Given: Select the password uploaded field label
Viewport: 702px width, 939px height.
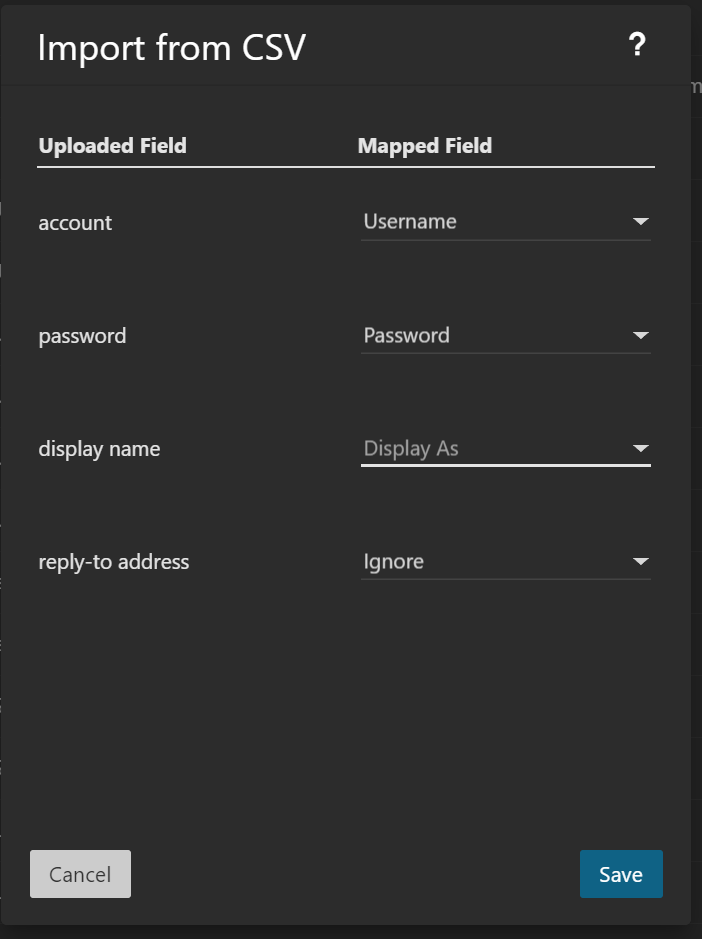Looking at the screenshot, I should coord(82,336).
